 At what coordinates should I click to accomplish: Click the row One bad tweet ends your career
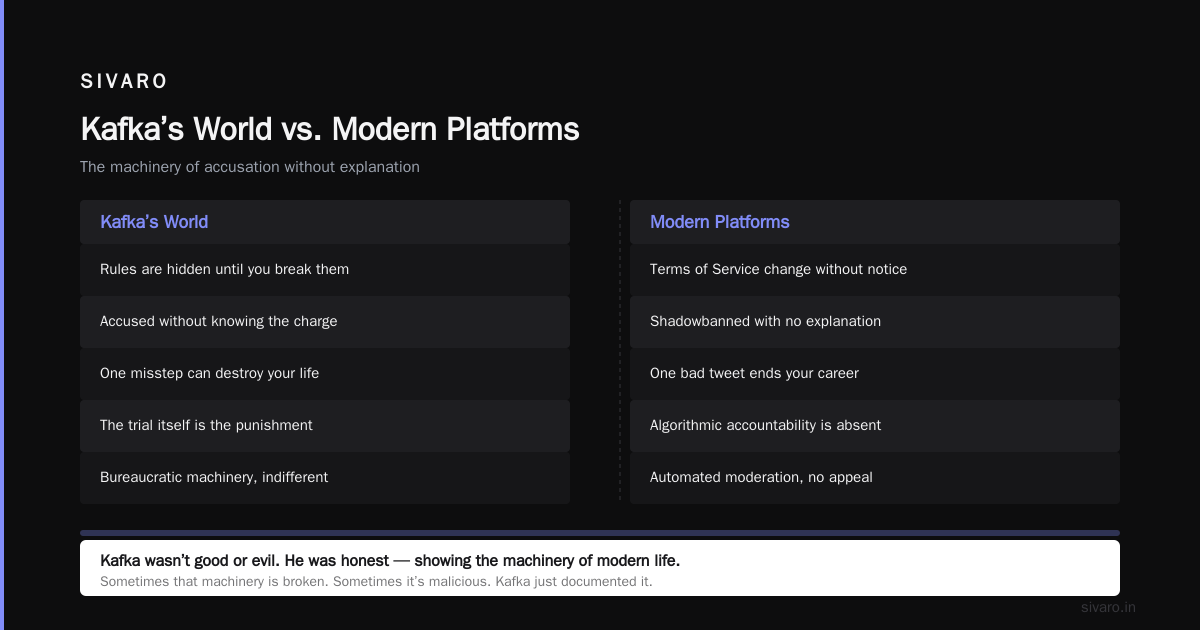point(875,374)
